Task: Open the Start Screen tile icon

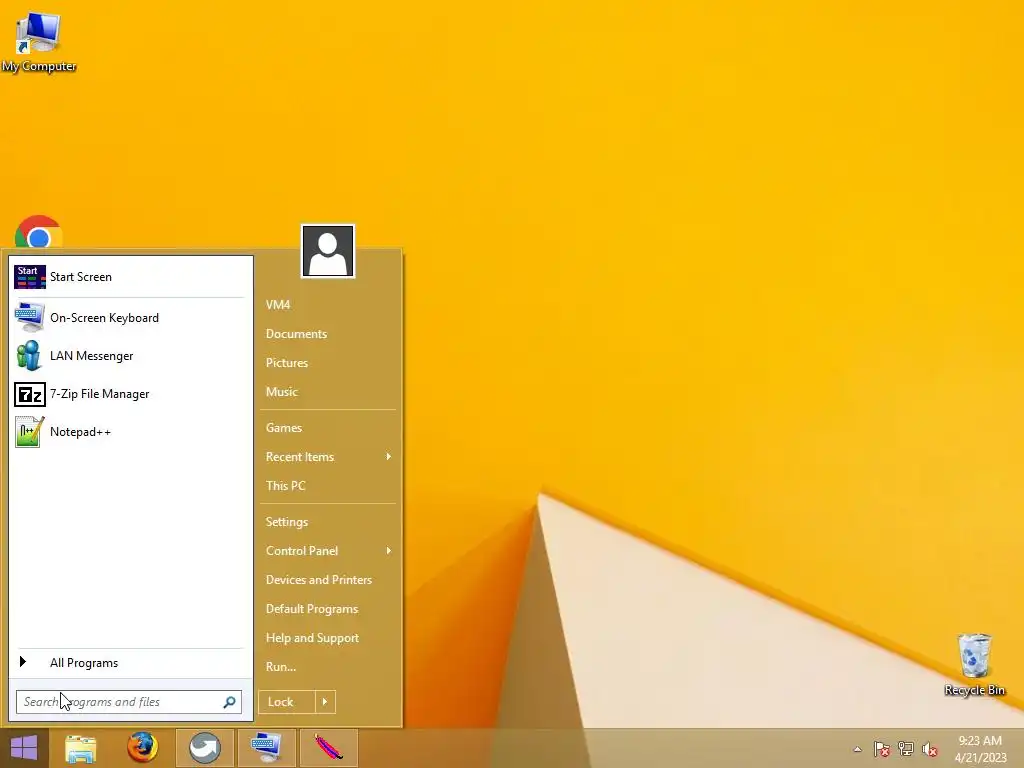Action: click(30, 277)
